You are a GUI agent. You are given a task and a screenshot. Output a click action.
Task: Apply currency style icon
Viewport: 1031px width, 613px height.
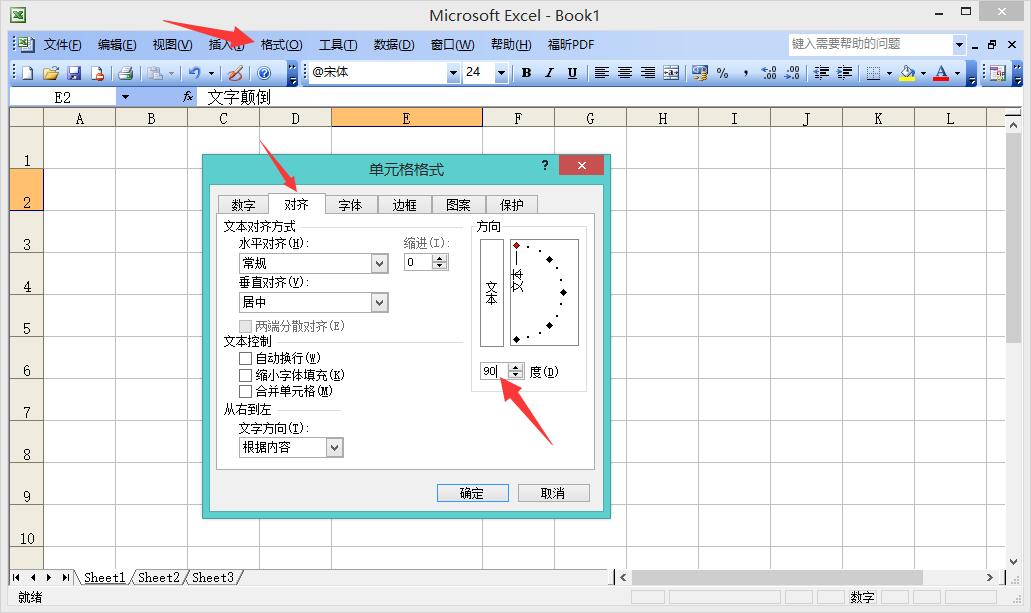(700, 73)
